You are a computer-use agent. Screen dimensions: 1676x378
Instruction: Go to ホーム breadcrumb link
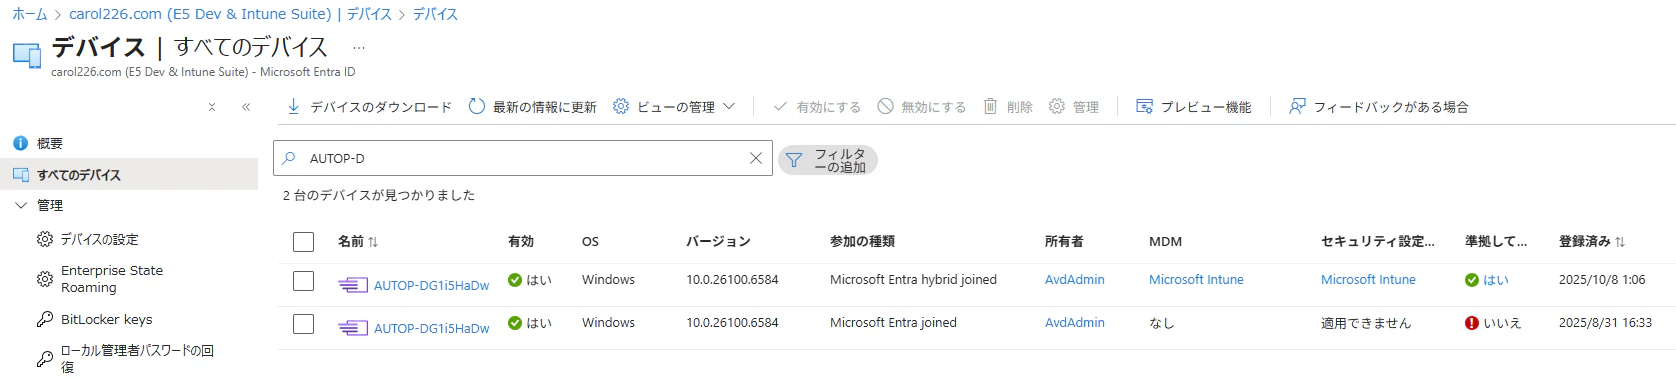(29, 14)
